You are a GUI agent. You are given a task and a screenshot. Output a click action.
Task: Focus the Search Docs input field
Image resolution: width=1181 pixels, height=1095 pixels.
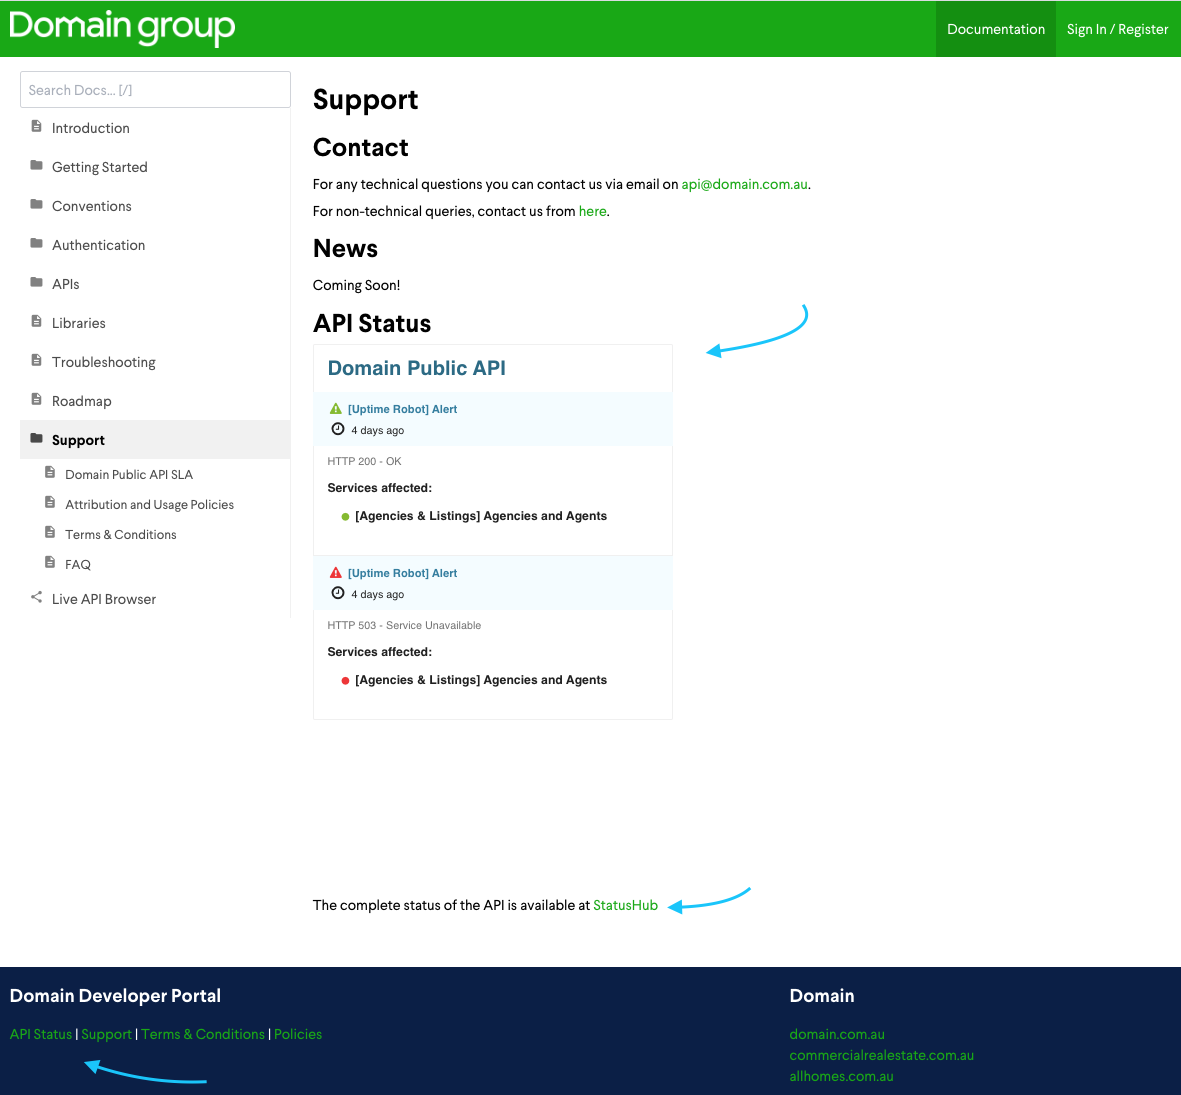pos(155,90)
